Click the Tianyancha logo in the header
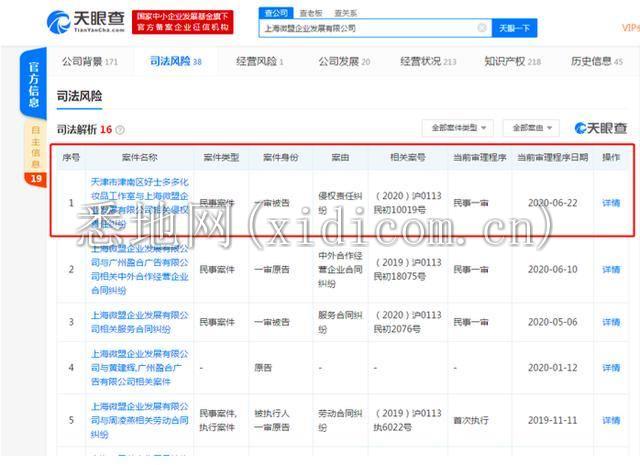Screen dimensions: 640x465 (x=86, y=22)
